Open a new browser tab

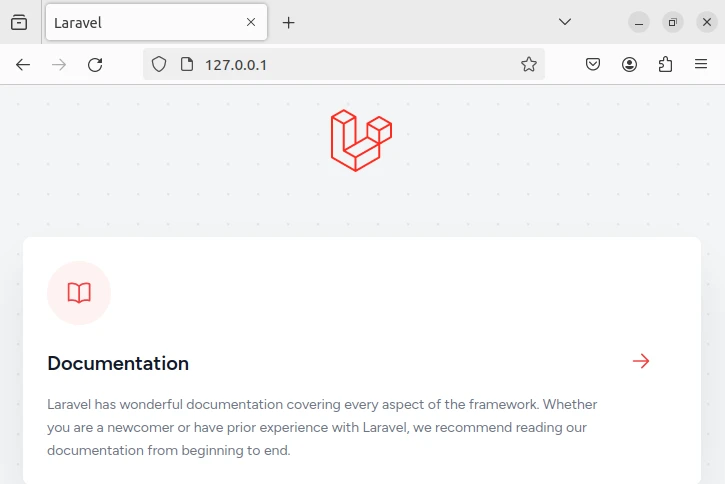tap(289, 22)
